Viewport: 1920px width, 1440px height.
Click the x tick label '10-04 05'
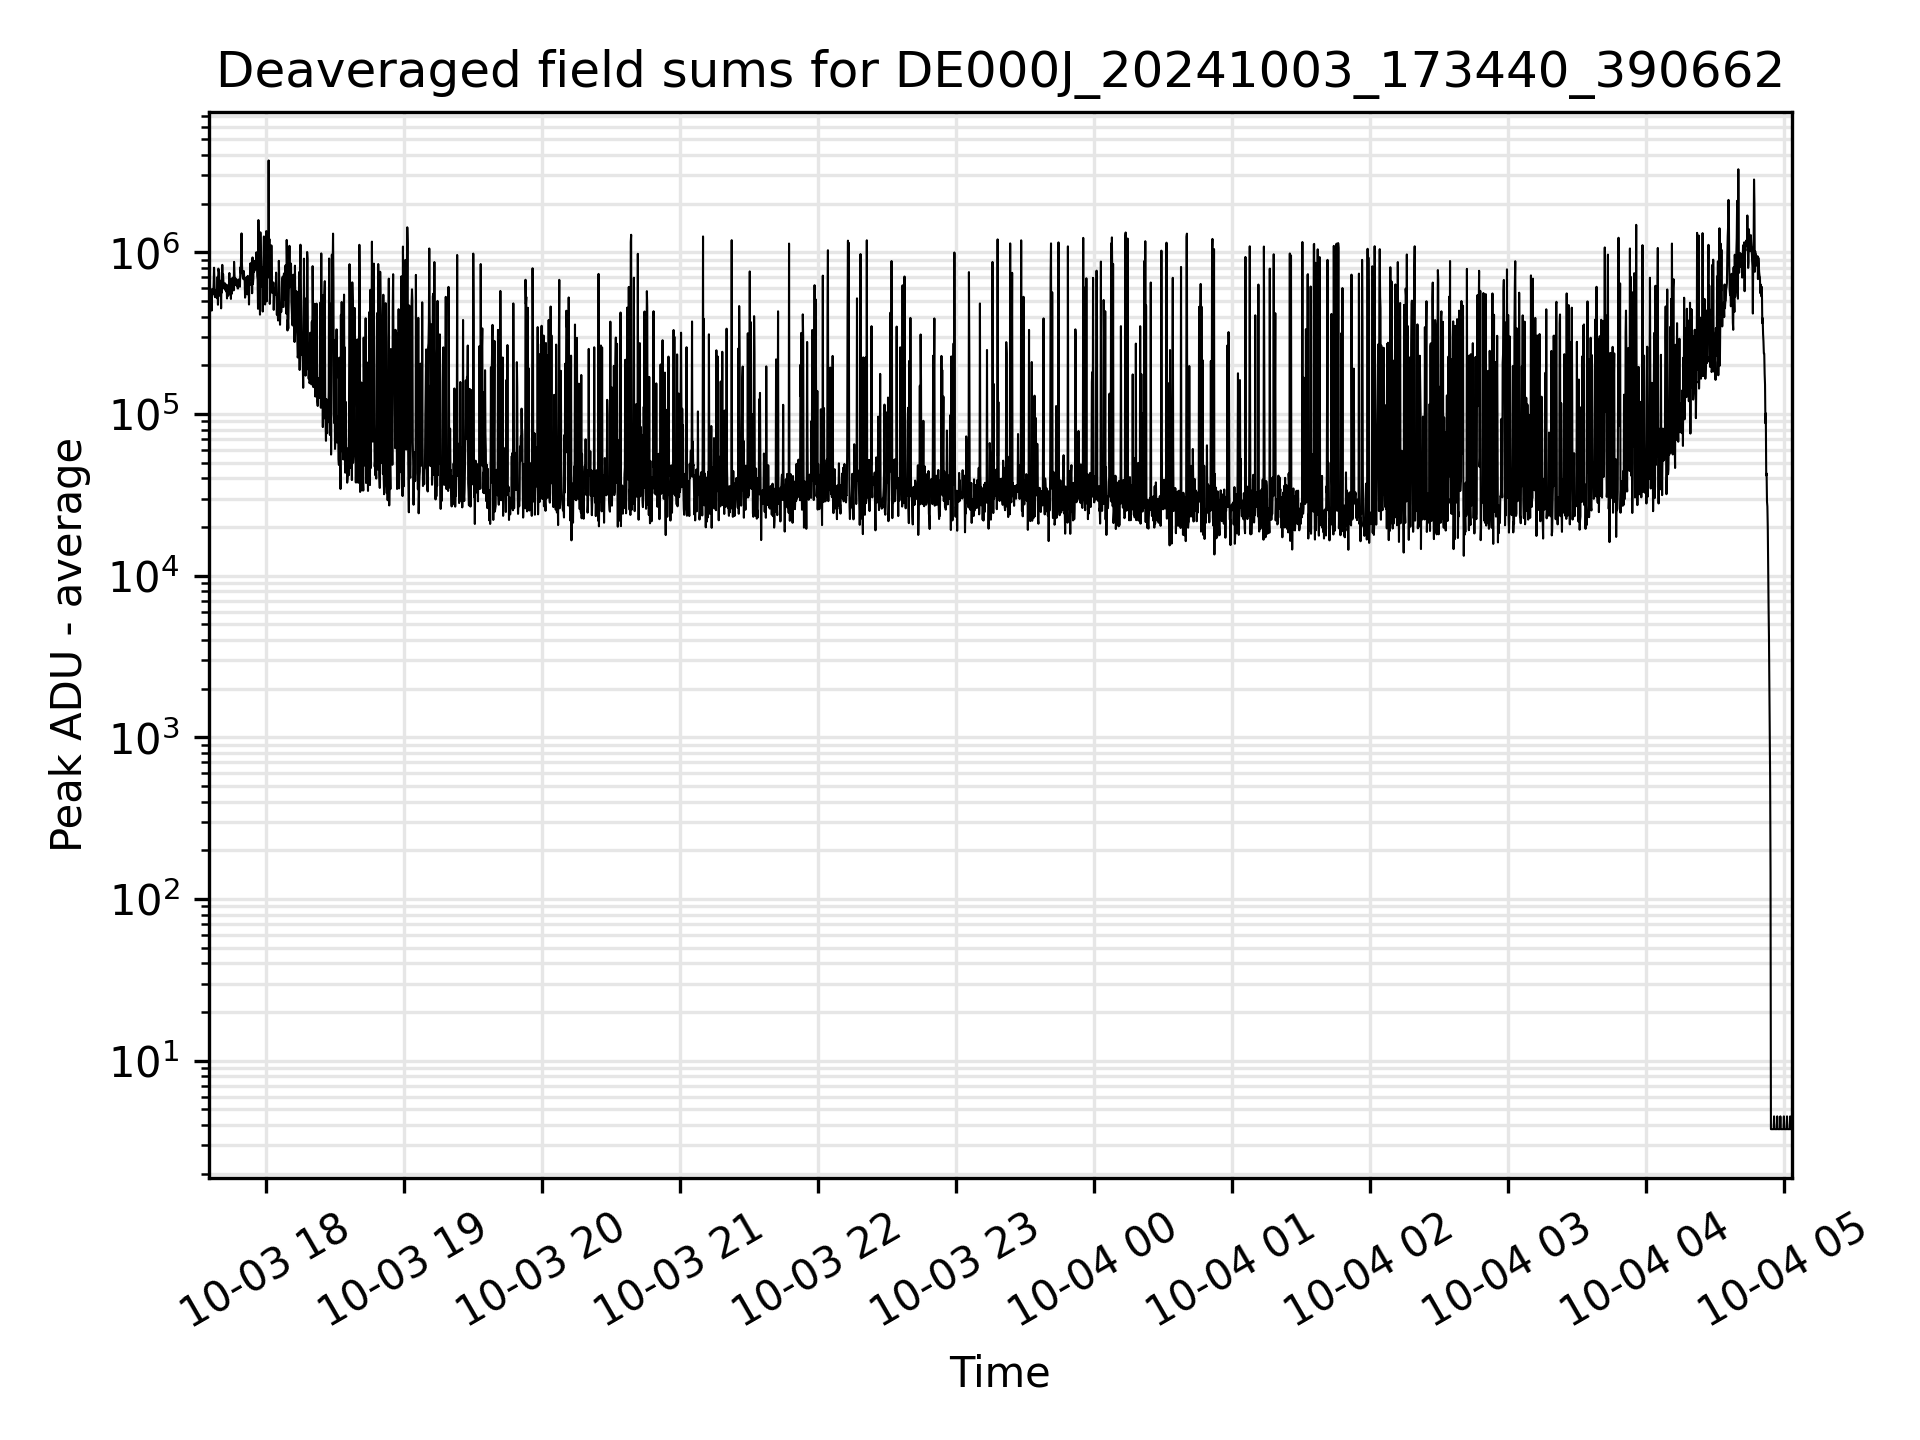pyautogui.click(x=1784, y=1270)
